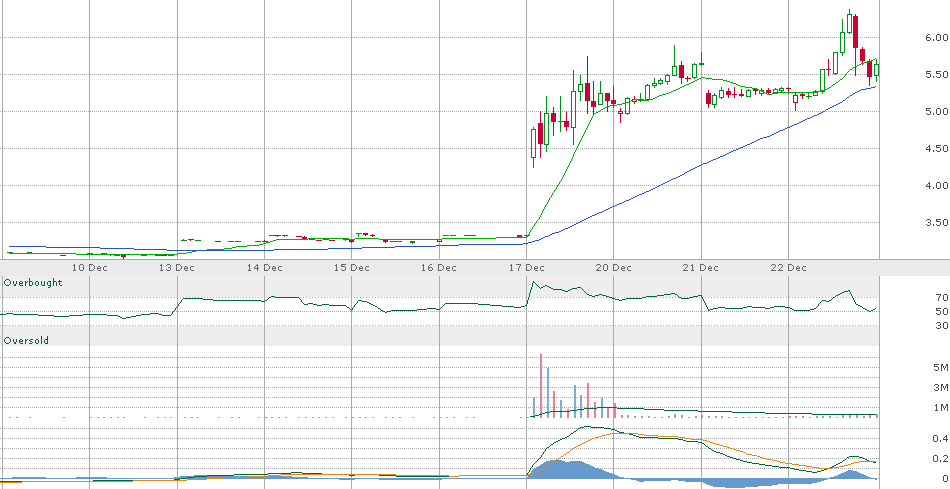Click the 10 Dec date label
The width and height of the screenshot is (950, 489).
click(90, 267)
